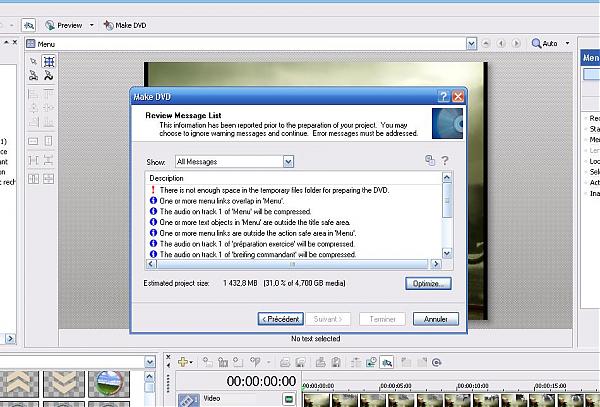
Task: Click the message list horizontal scrollbar
Action: [290, 265]
